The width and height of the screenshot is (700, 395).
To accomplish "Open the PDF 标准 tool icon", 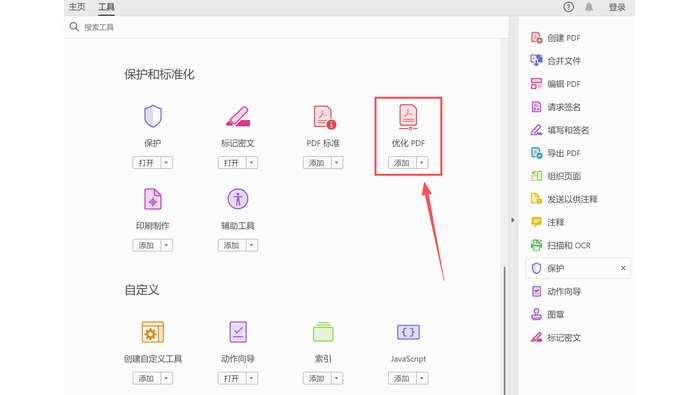I will click(x=324, y=117).
